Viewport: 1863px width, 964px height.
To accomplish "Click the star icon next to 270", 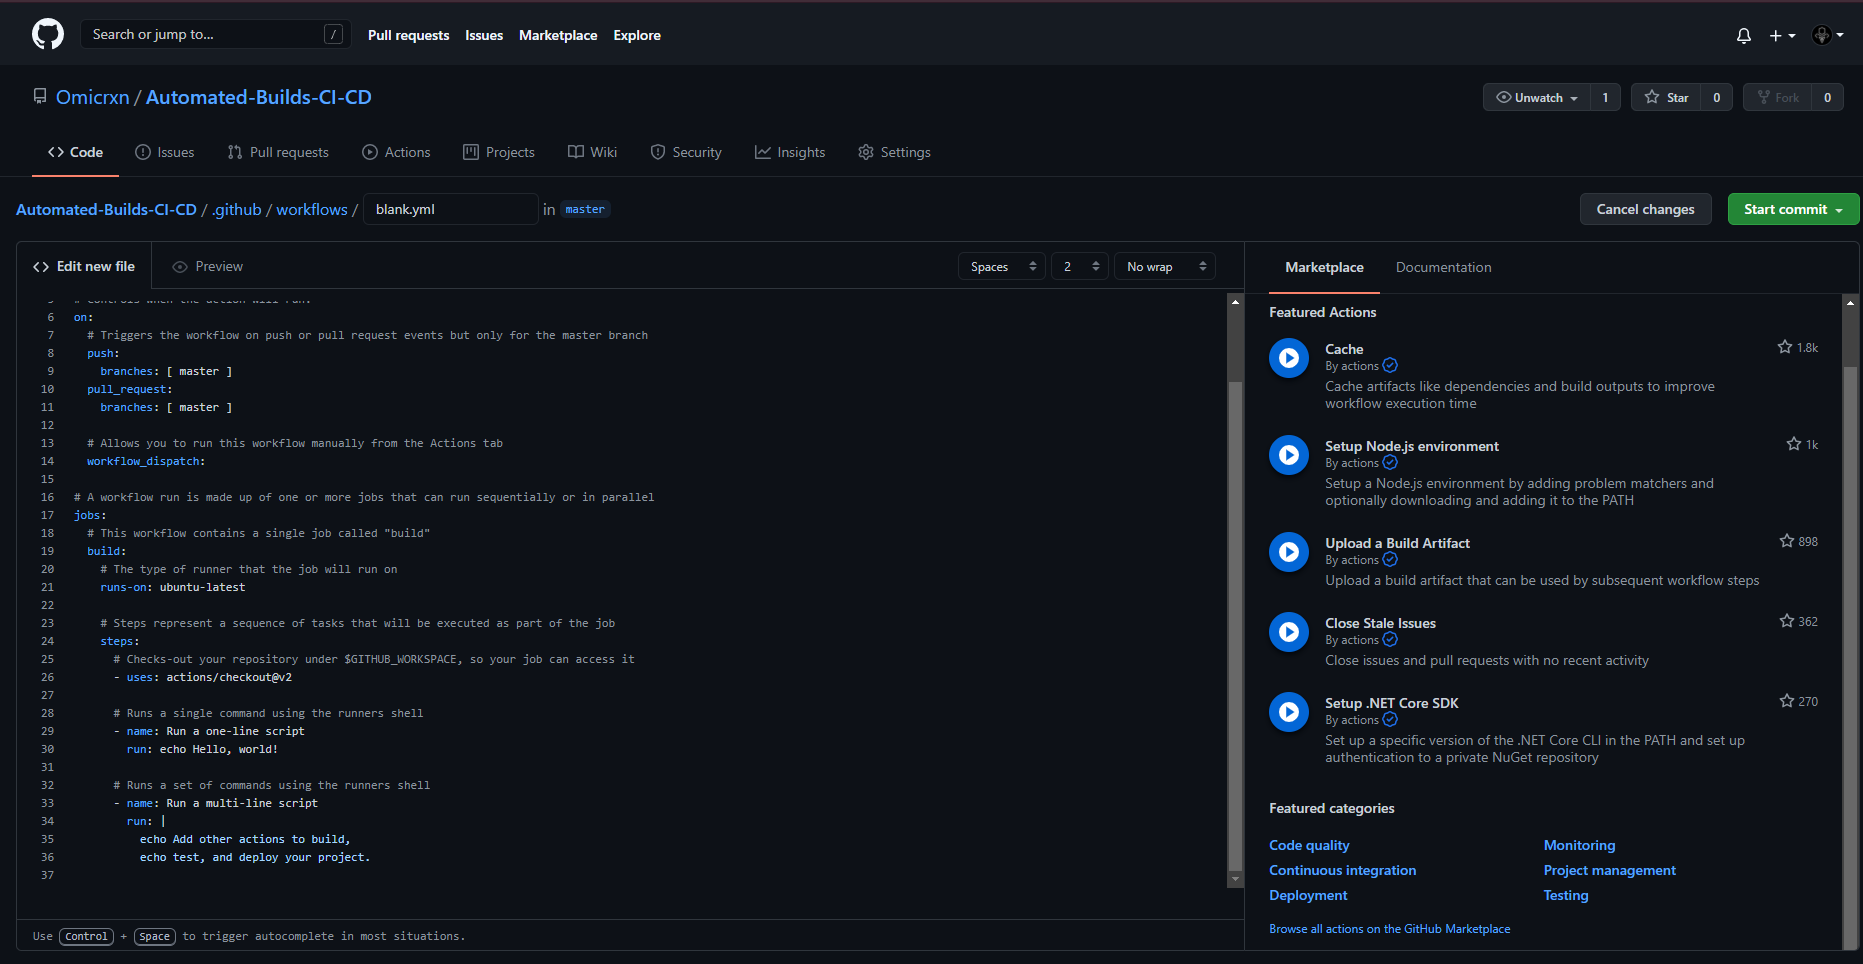I will (1787, 701).
